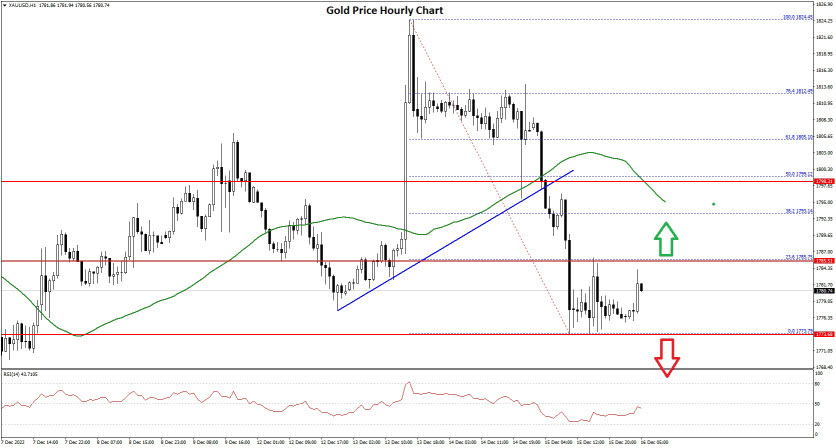
Task: Click the 1808.30 price axis label
Action: pos(824,120)
